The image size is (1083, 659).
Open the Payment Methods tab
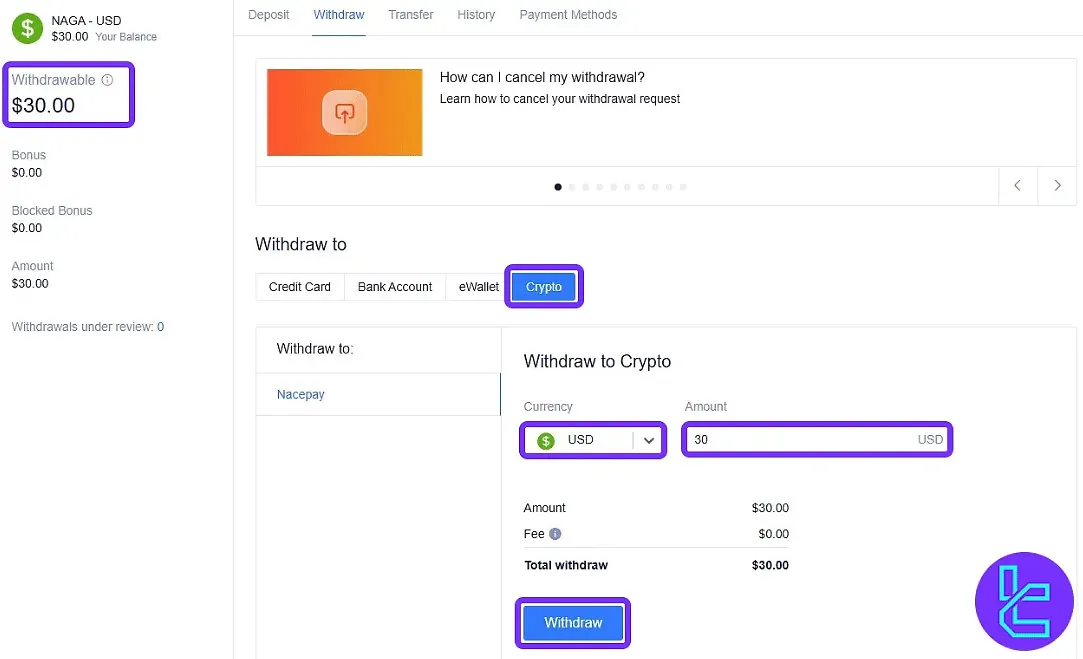568,15
